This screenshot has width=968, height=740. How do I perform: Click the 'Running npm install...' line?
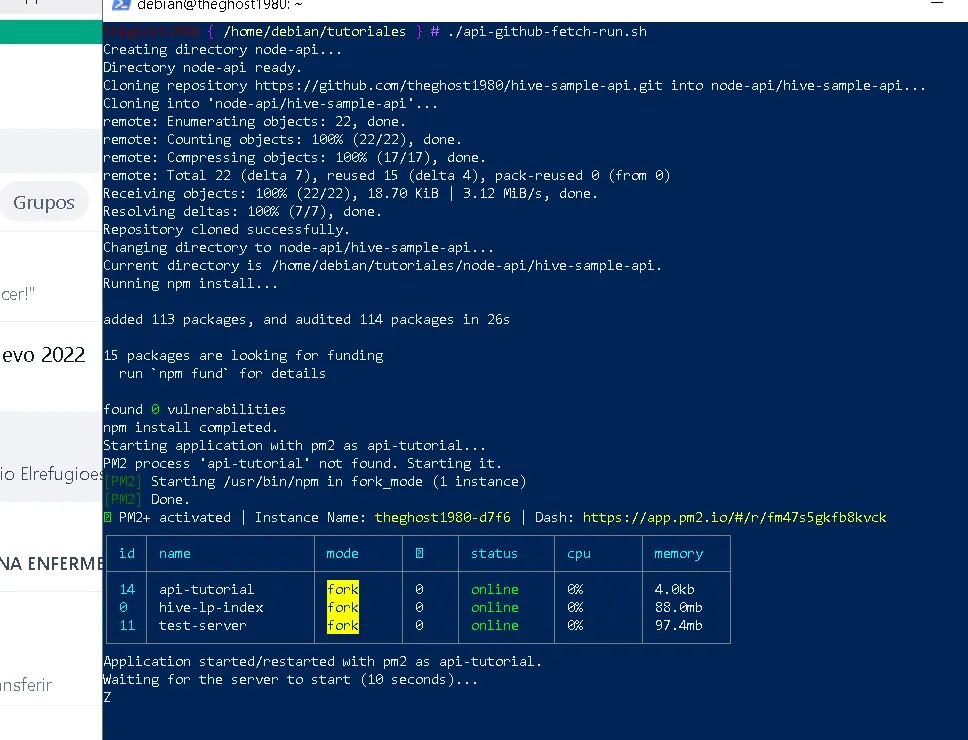click(x=190, y=283)
